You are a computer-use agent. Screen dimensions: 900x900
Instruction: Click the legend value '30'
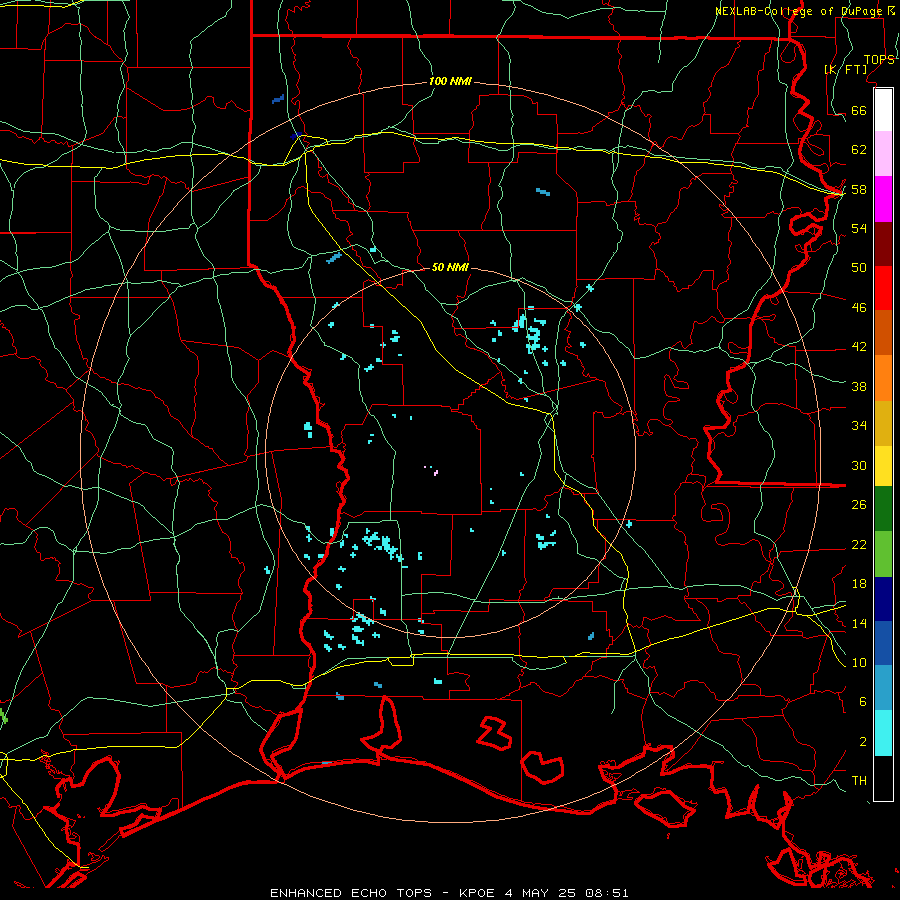click(x=859, y=465)
